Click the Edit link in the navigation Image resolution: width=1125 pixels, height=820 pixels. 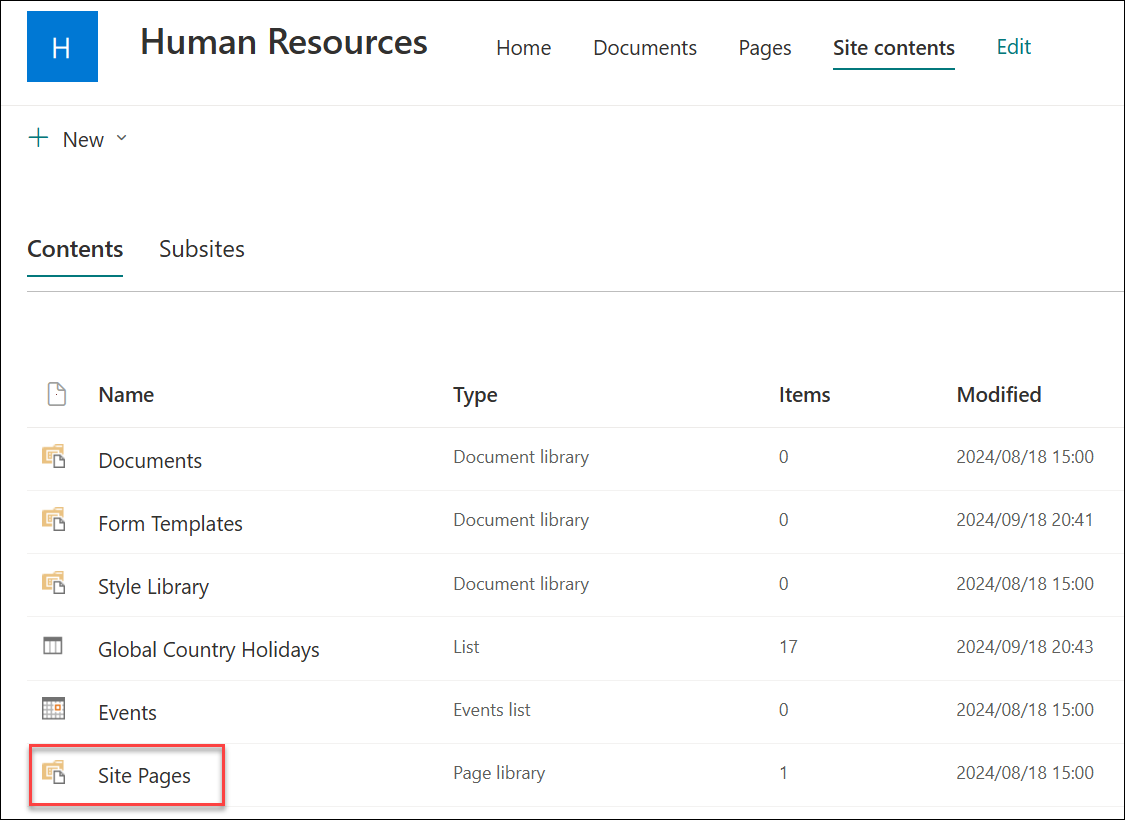1013,46
